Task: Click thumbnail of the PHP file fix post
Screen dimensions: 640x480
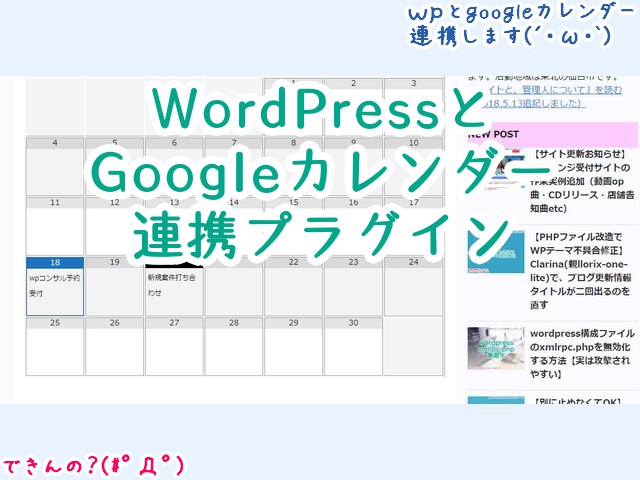Action: point(496,252)
